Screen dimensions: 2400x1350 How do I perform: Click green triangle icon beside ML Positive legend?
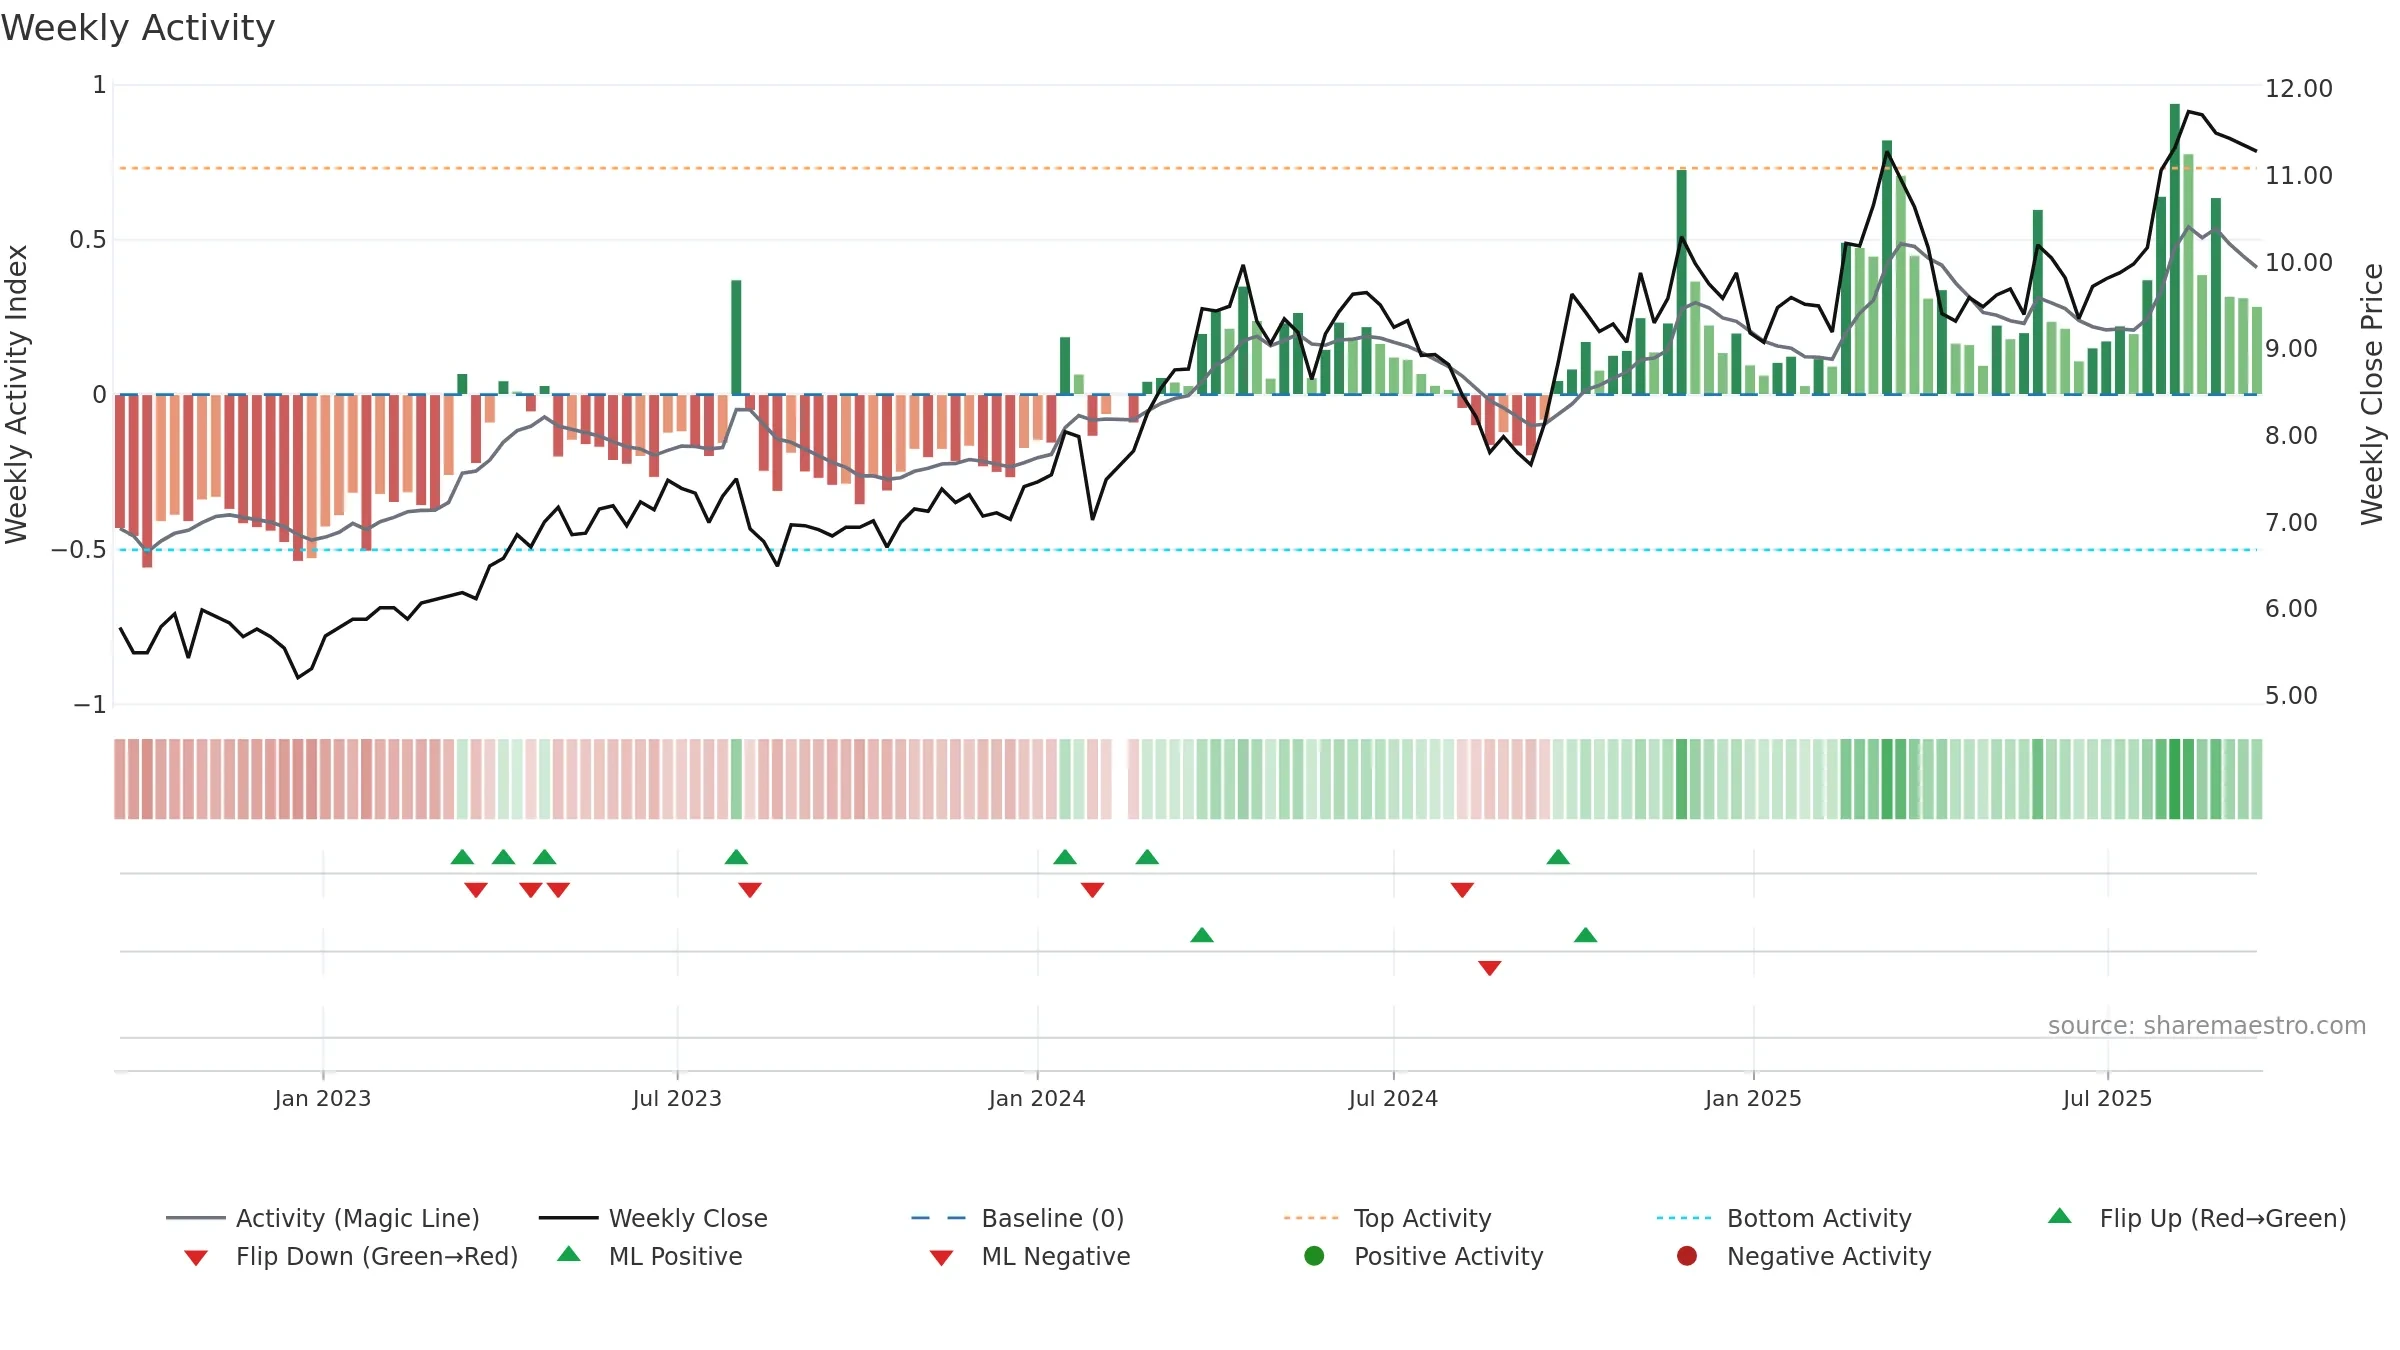(x=569, y=1254)
